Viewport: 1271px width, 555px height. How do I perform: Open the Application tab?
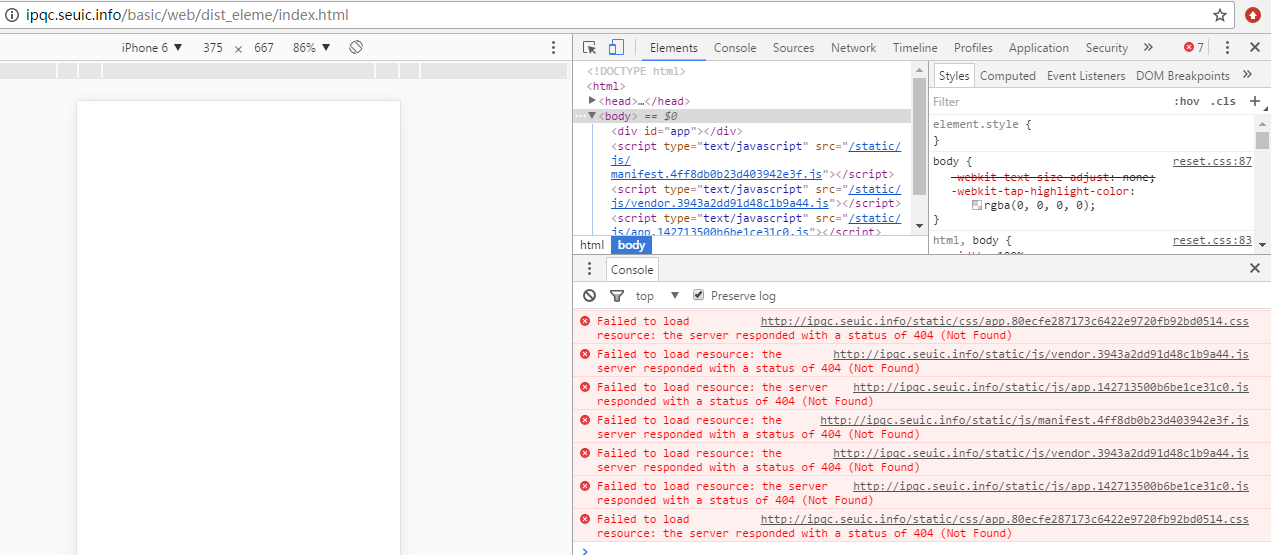pos(1039,48)
